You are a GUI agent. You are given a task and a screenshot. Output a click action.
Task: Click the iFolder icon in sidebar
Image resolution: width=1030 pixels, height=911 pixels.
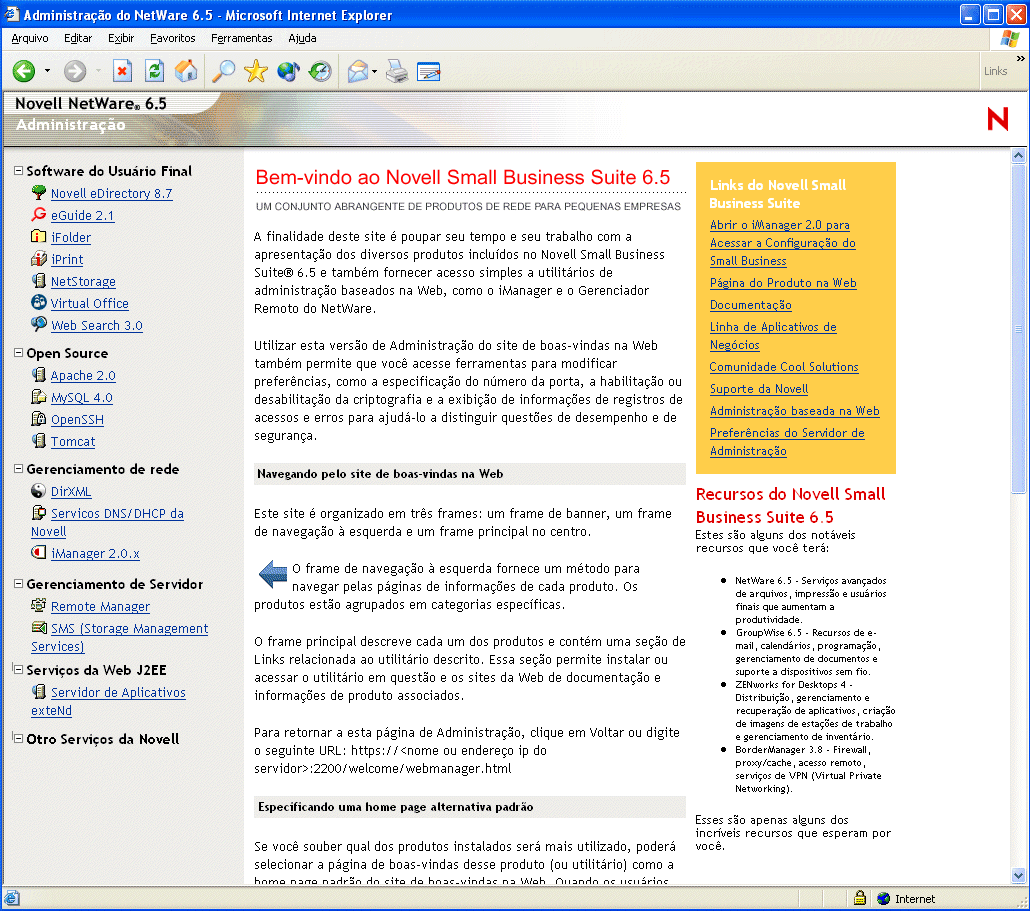click(39, 236)
